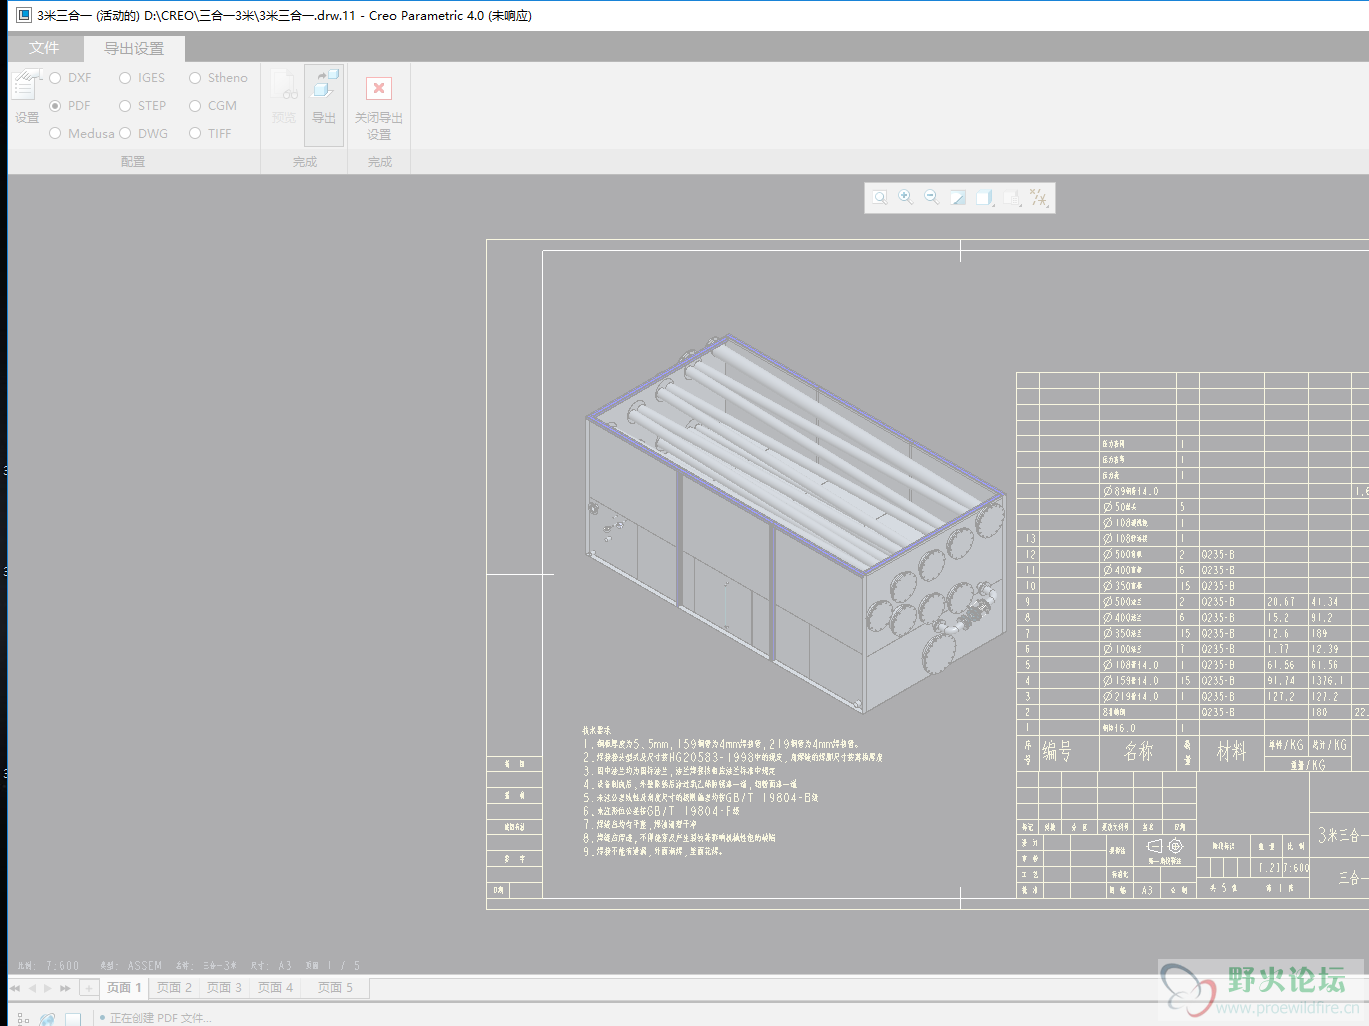The image size is (1369, 1026).
Task: Select the Stheno export format
Action: [x=218, y=78]
